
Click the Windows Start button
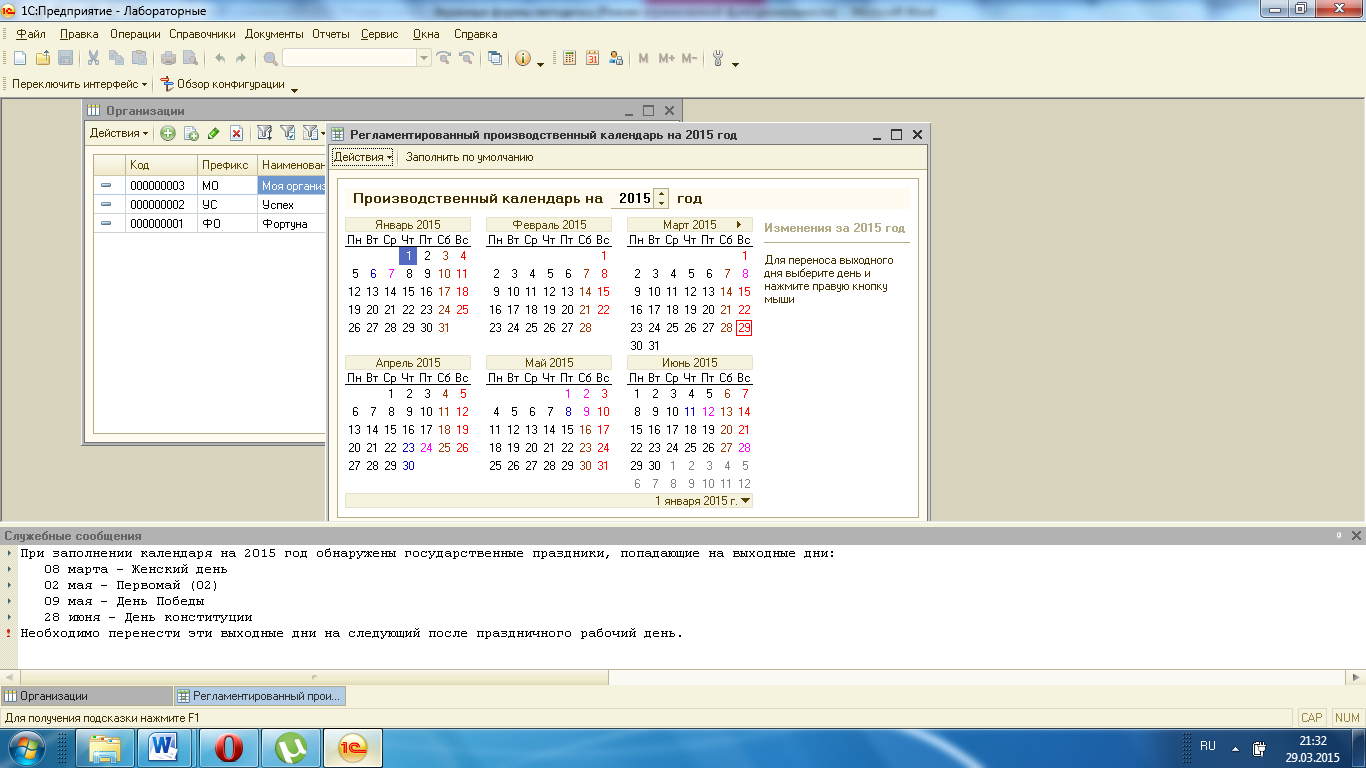(27, 747)
